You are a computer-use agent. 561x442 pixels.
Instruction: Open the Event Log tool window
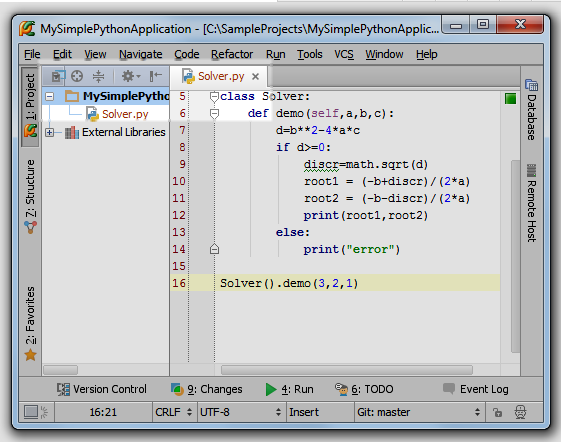coord(476,389)
